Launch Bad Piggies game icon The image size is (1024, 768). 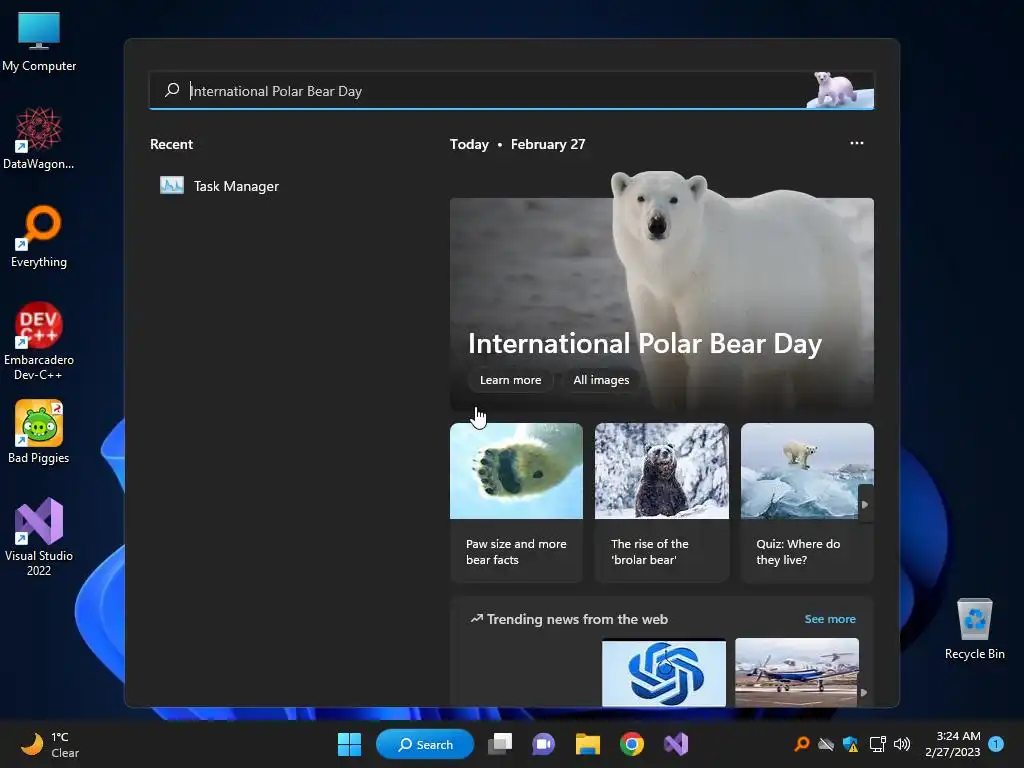(x=39, y=432)
